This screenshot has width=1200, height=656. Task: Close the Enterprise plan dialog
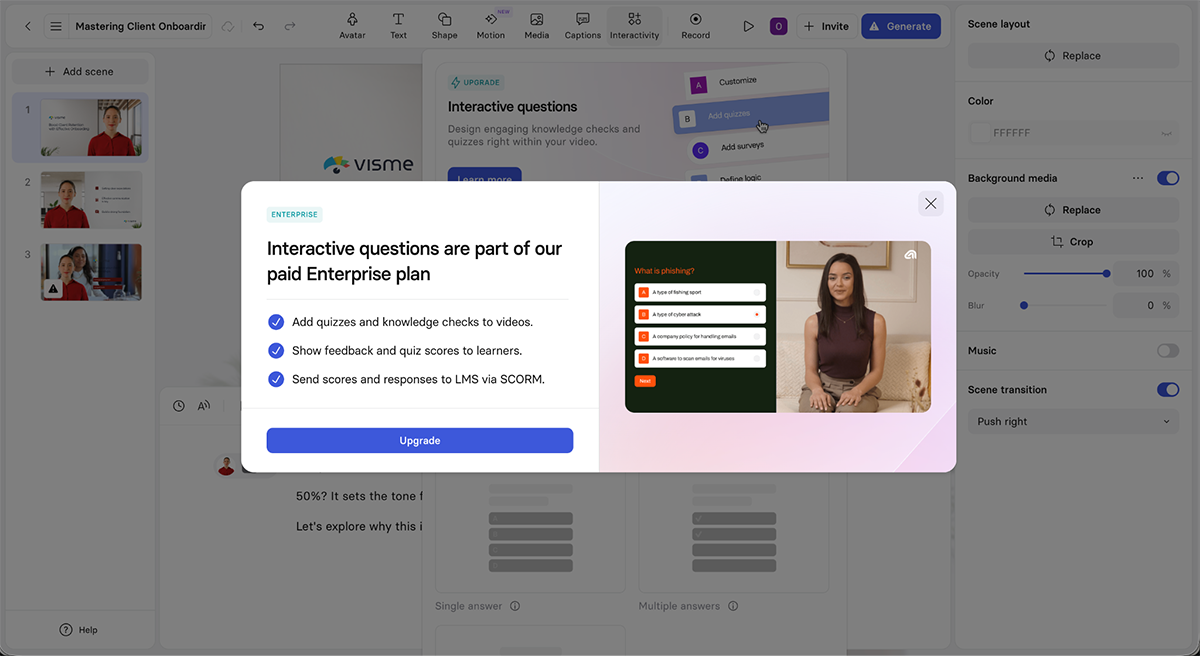coord(931,204)
